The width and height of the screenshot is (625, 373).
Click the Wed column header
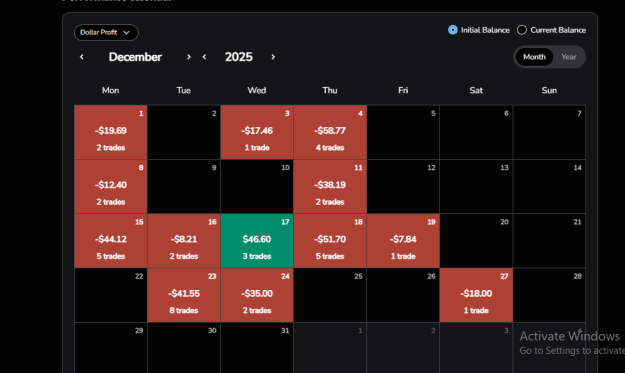tap(257, 90)
